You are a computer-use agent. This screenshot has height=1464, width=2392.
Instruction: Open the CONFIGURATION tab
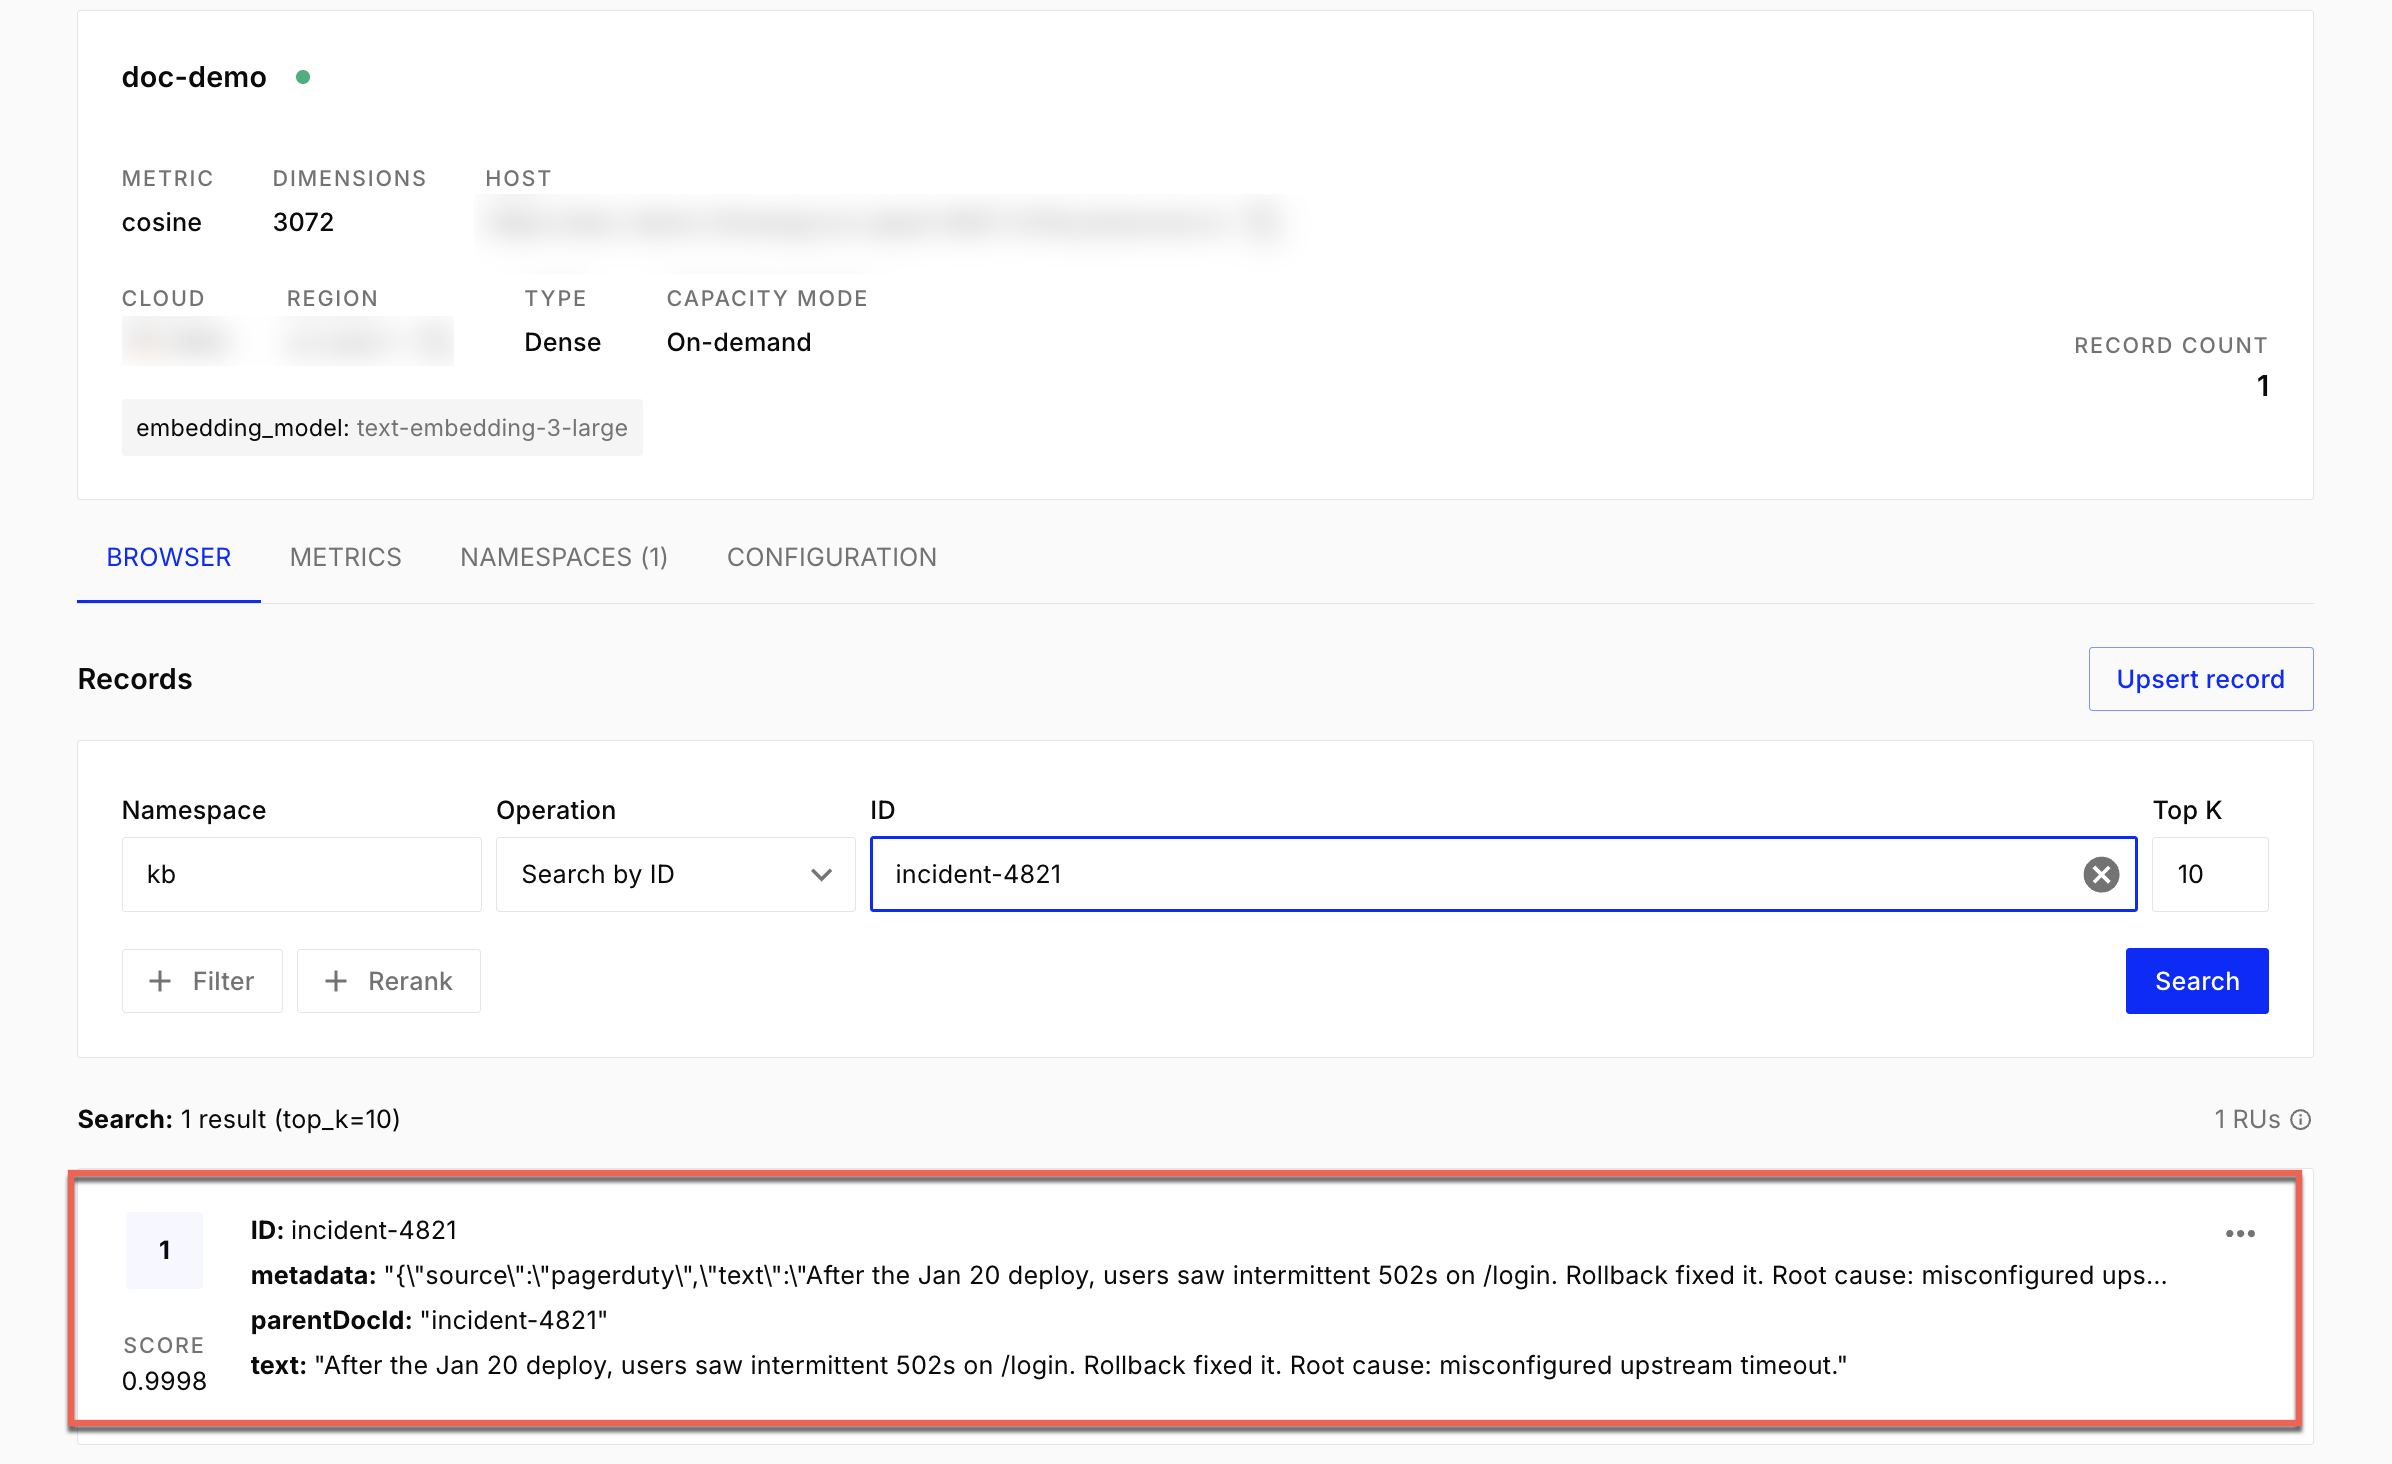(x=831, y=557)
